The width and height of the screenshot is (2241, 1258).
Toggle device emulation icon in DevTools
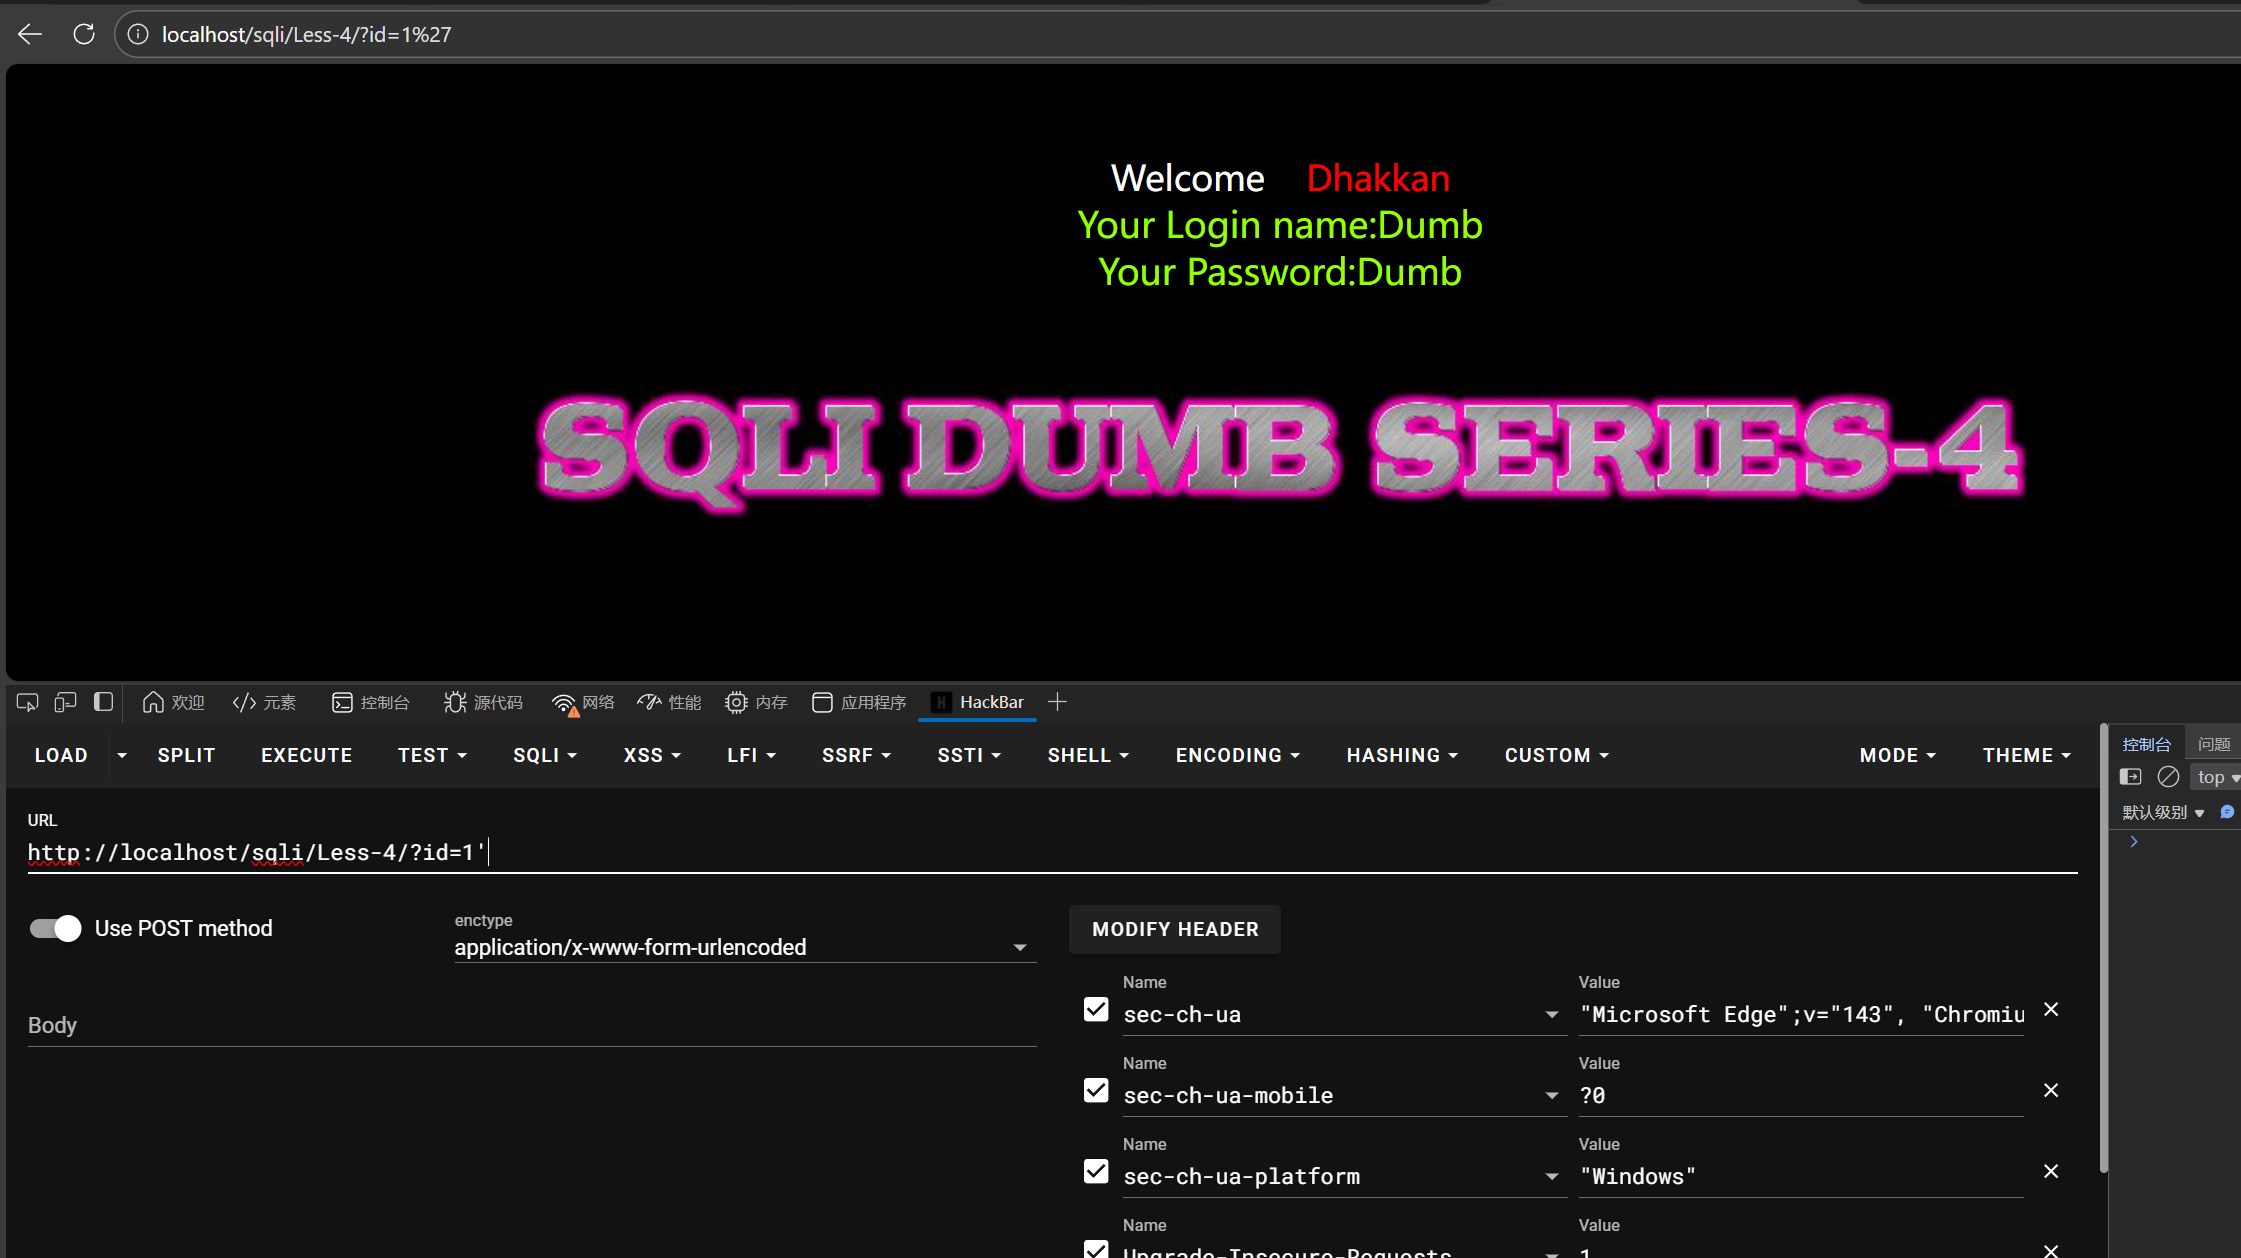click(x=65, y=702)
